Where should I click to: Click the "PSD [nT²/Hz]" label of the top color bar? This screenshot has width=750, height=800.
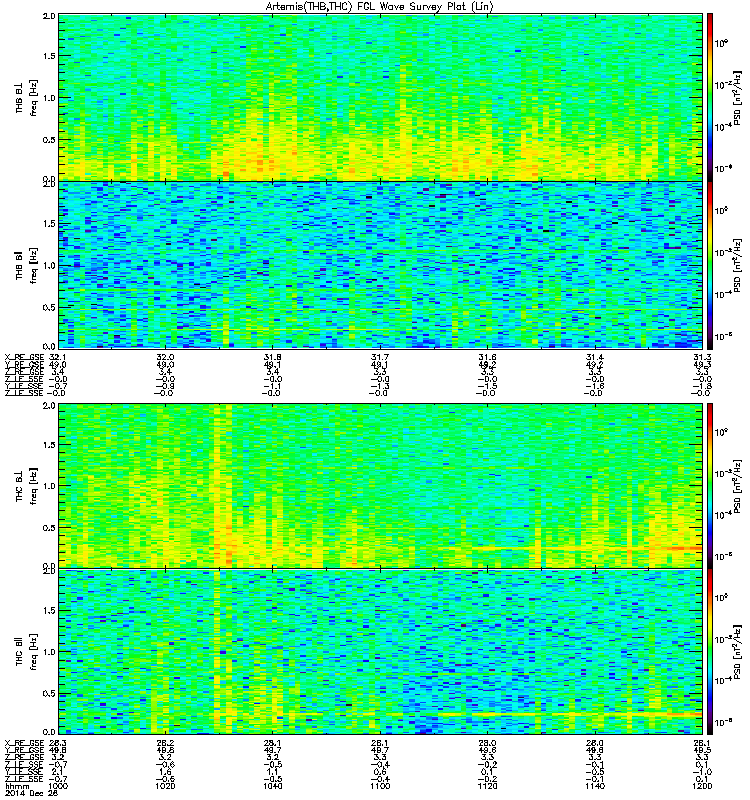click(738, 97)
